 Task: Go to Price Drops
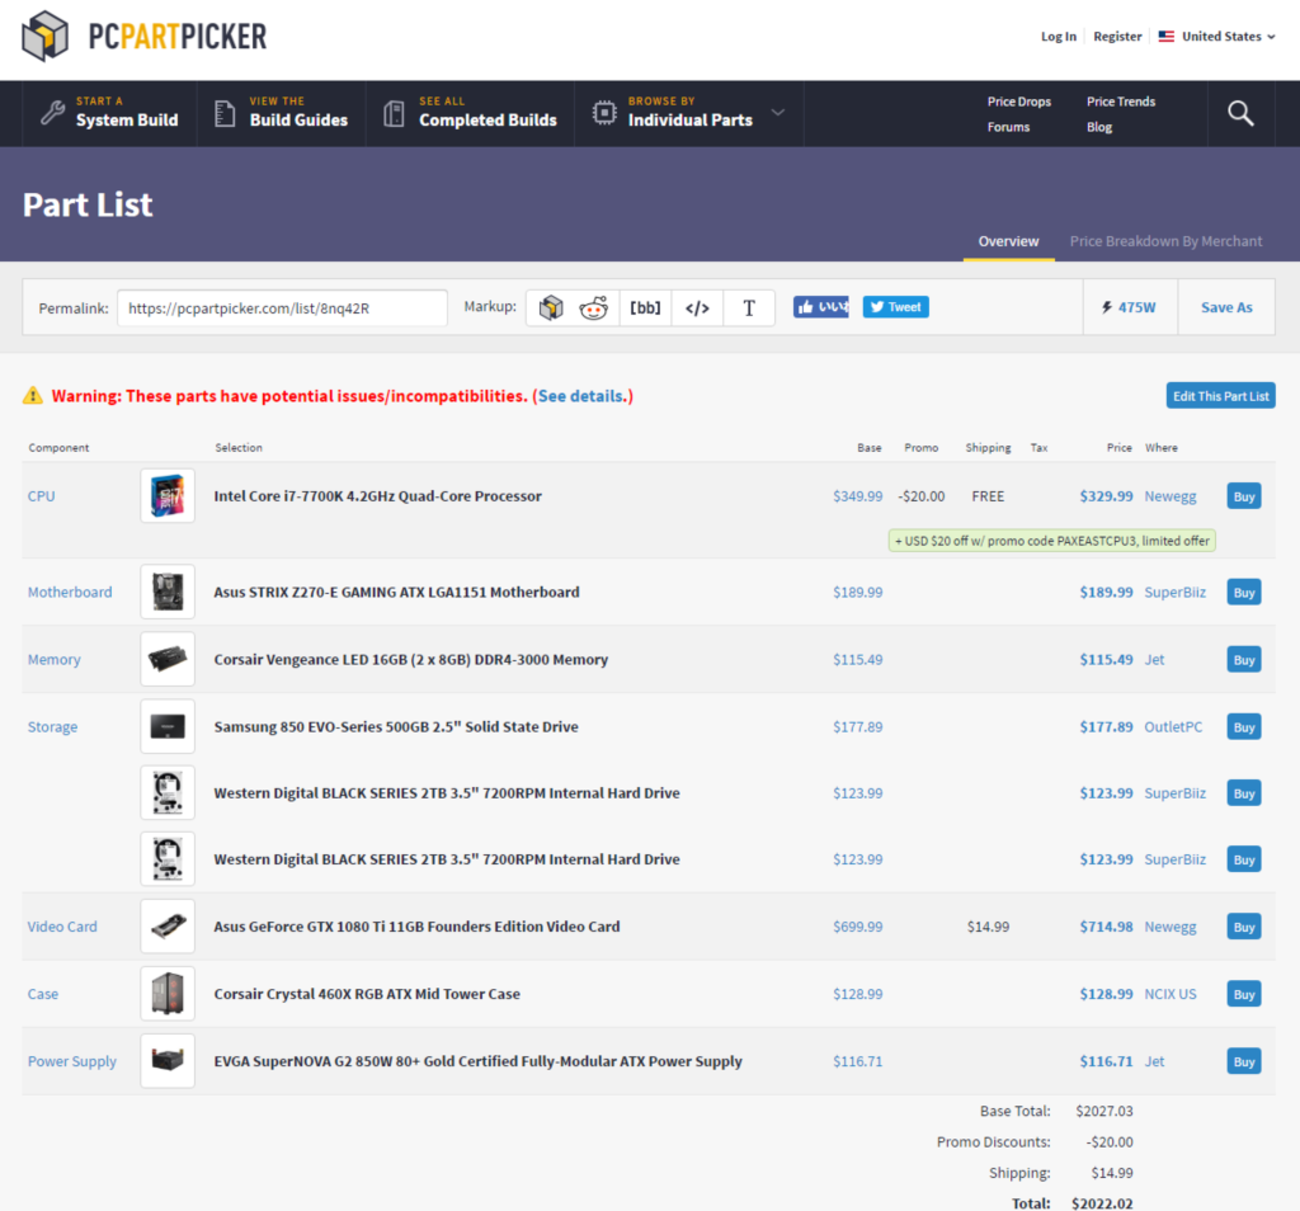click(1019, 101)
